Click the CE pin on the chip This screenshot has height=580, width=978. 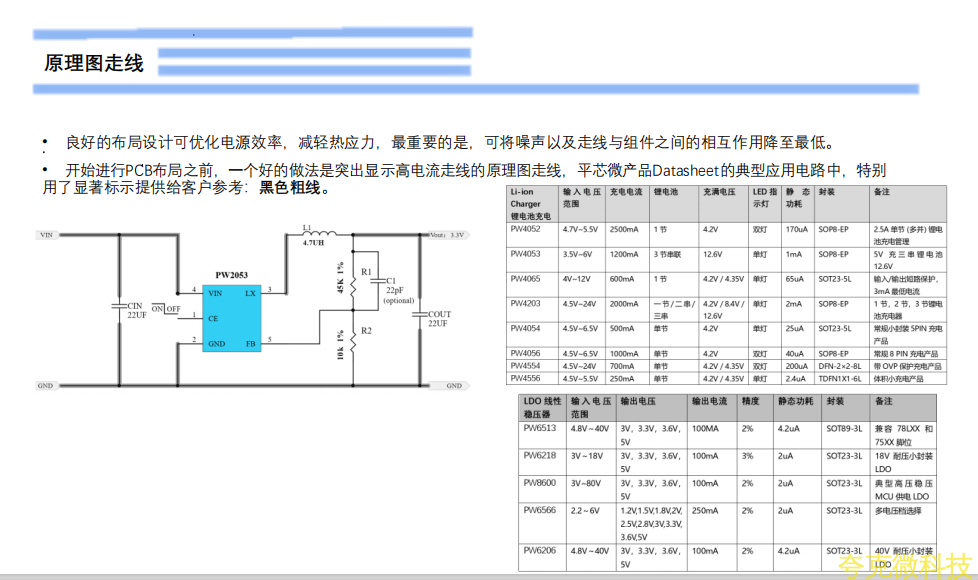213,319
